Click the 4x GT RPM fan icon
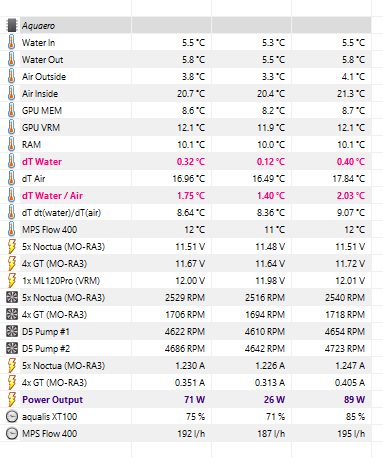The width and height of the screenshot is (383, 458). [12, 314]
